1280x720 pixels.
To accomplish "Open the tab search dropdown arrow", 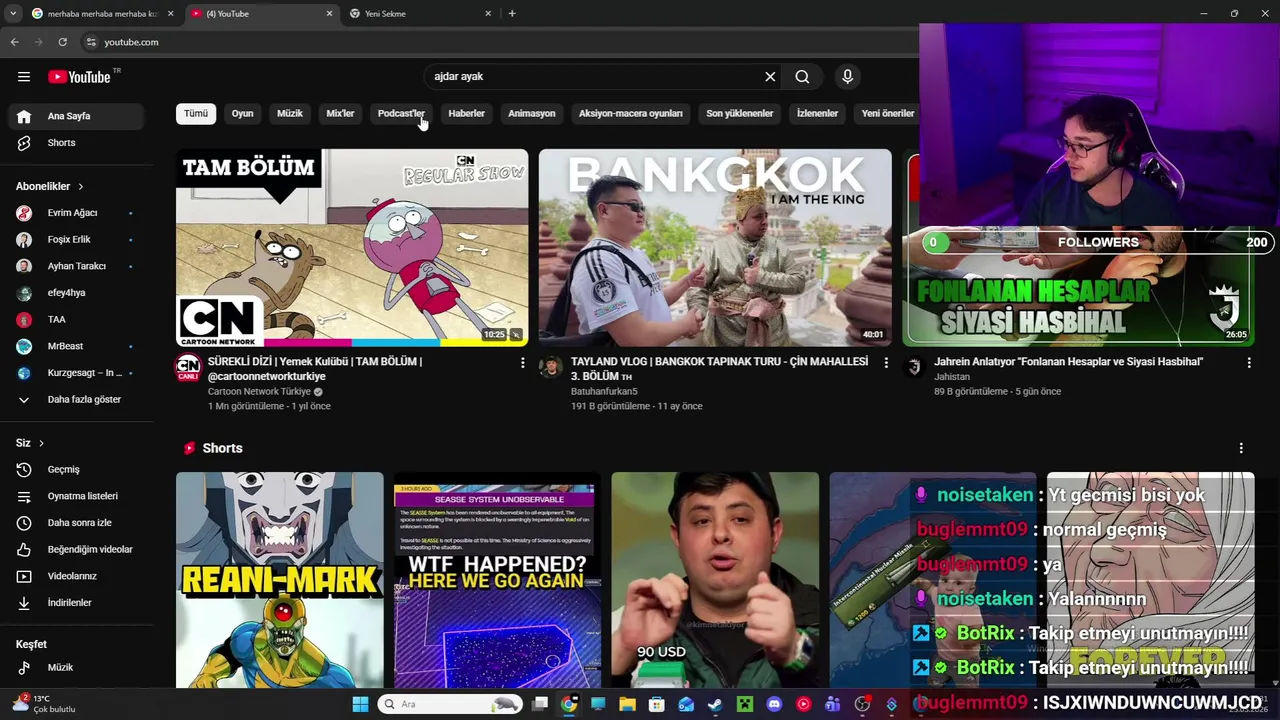I will point(12,14).
